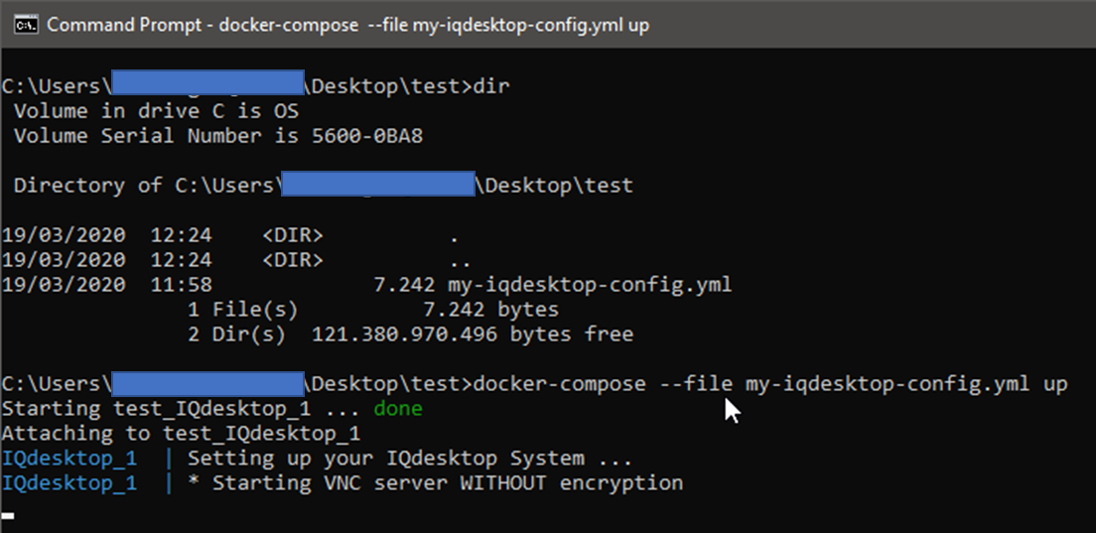This screenshot has width=1096, height=533.
Task: Click the blinking cursor on the last line
Action: pos(8,516)
